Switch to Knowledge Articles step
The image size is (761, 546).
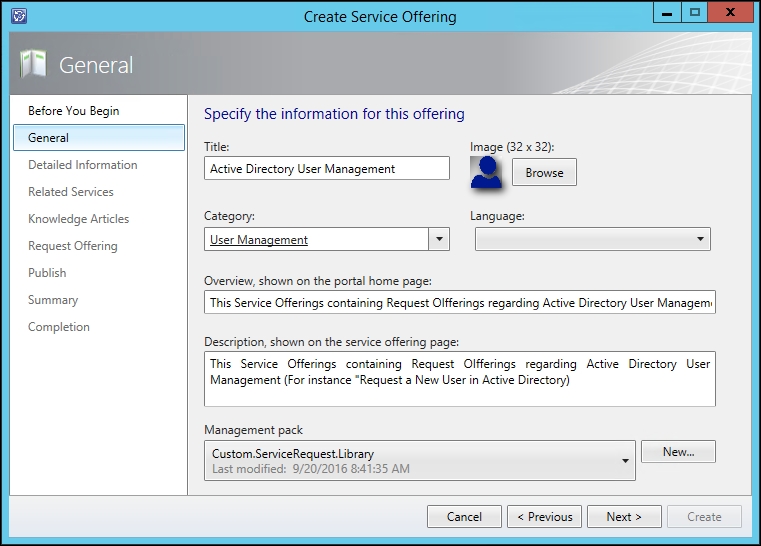click(x=79, y=219)
